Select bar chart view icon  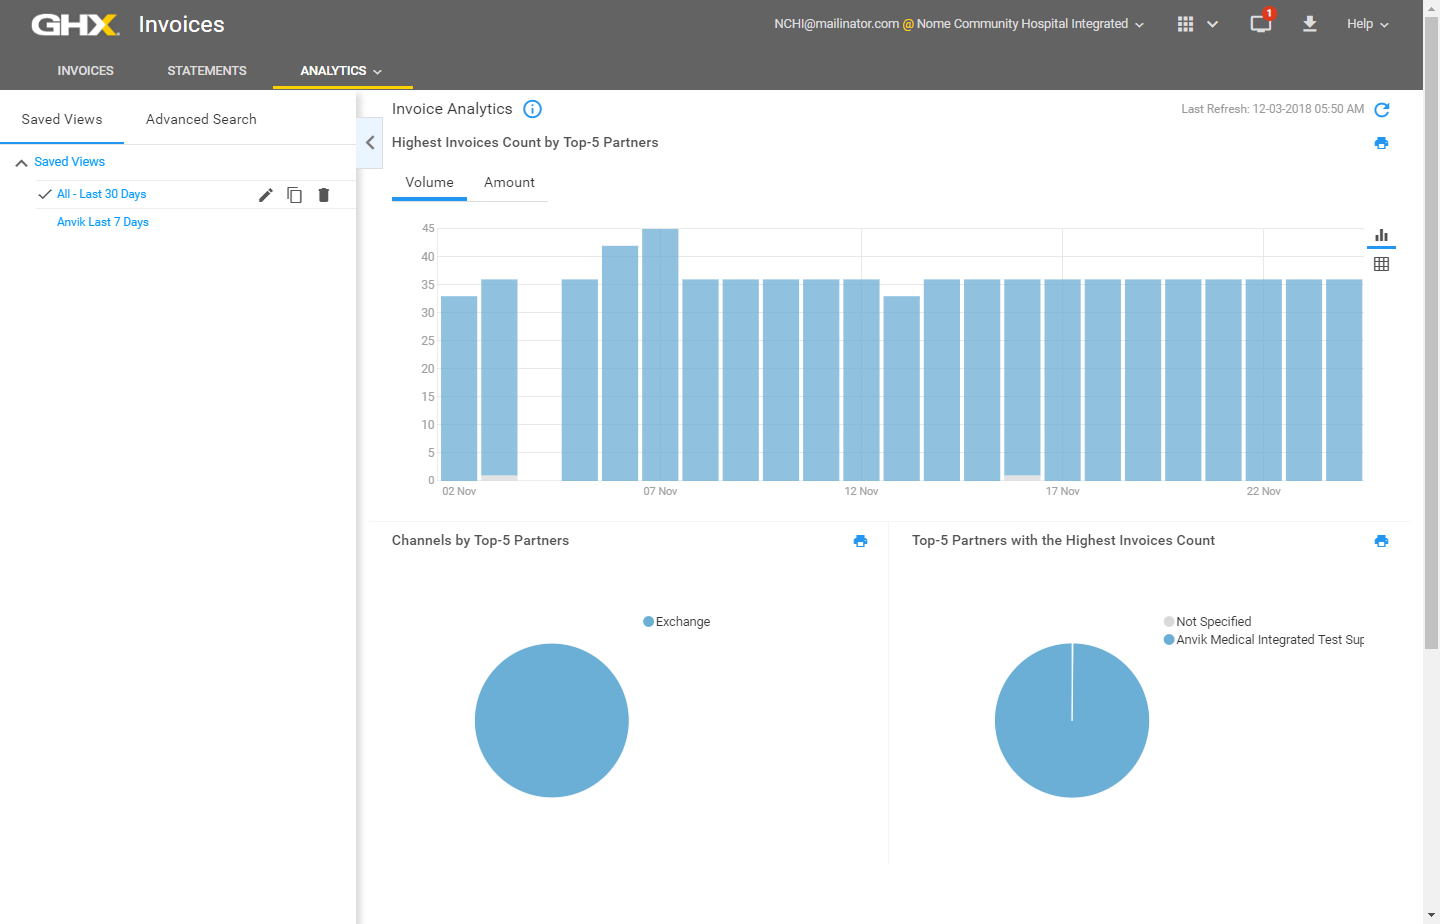[1381, 235]
